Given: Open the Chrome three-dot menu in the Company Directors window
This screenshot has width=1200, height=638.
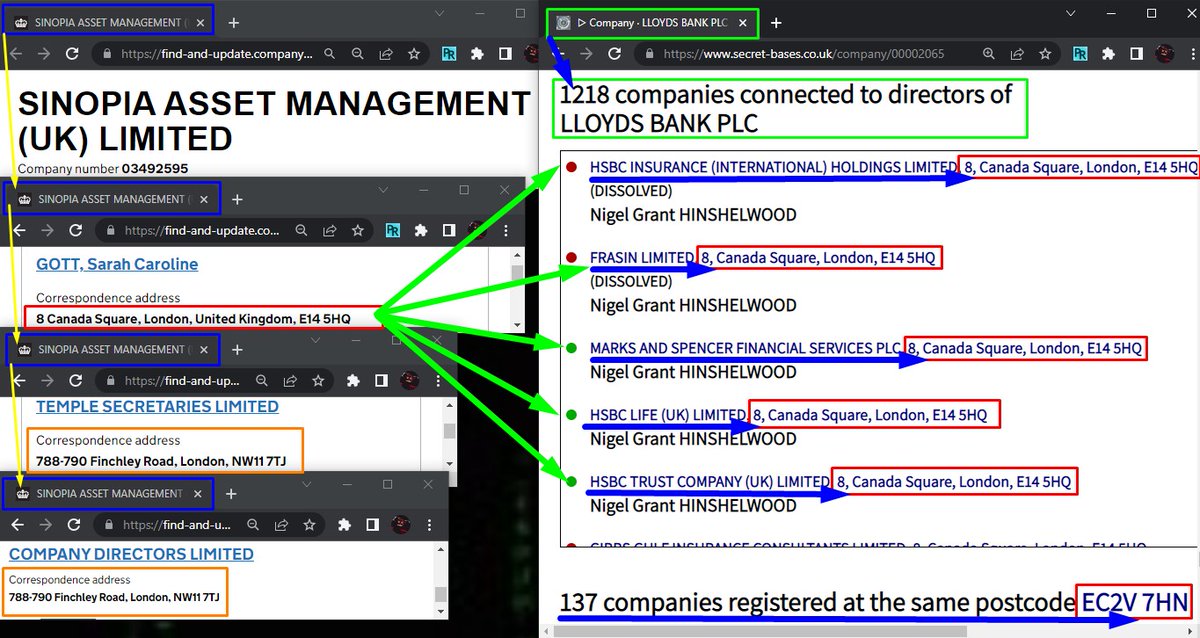Looking at the screenshot, I should click(427, 525).
